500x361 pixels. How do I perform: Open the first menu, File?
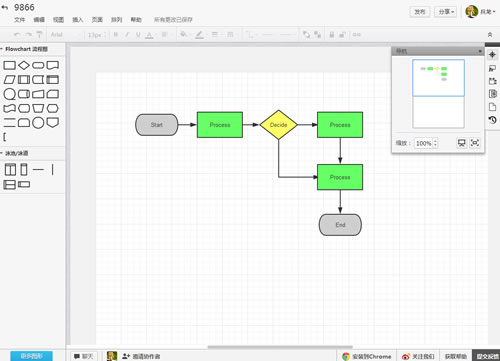(x=20, y=20)
